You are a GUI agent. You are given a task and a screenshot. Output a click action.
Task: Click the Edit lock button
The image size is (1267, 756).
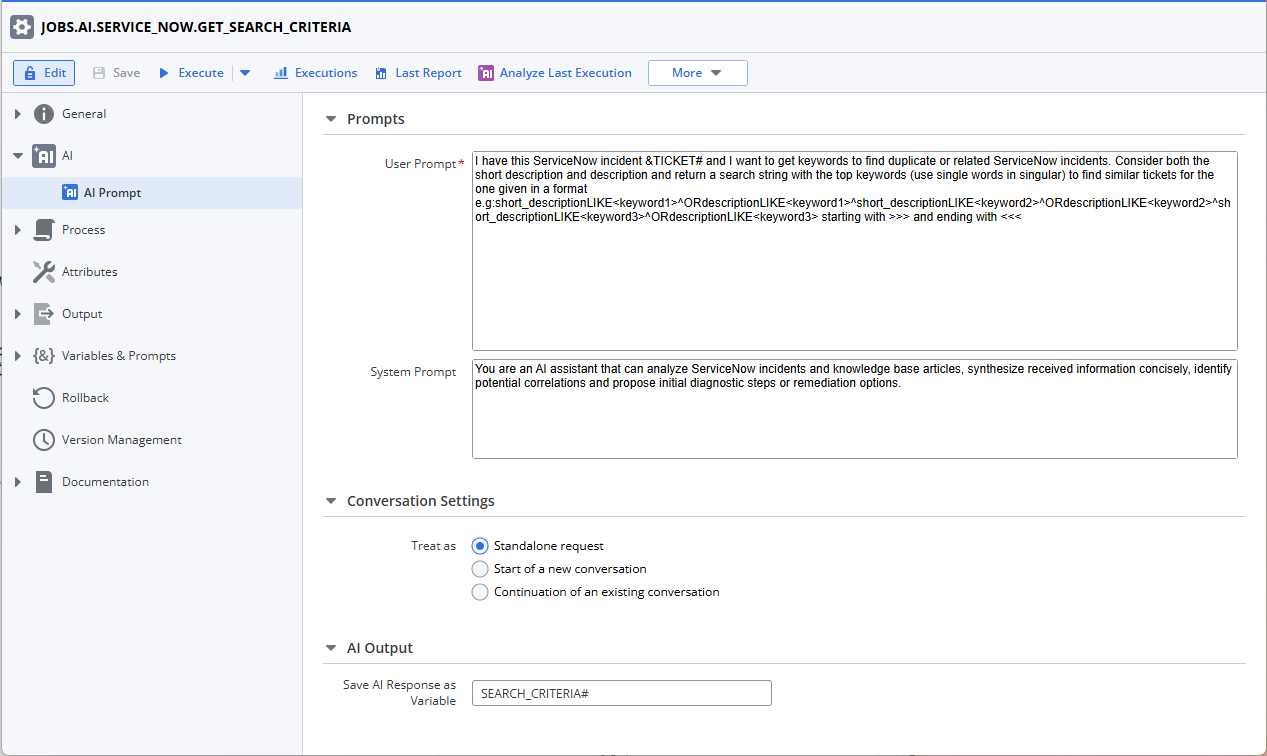tap(44, 73)
